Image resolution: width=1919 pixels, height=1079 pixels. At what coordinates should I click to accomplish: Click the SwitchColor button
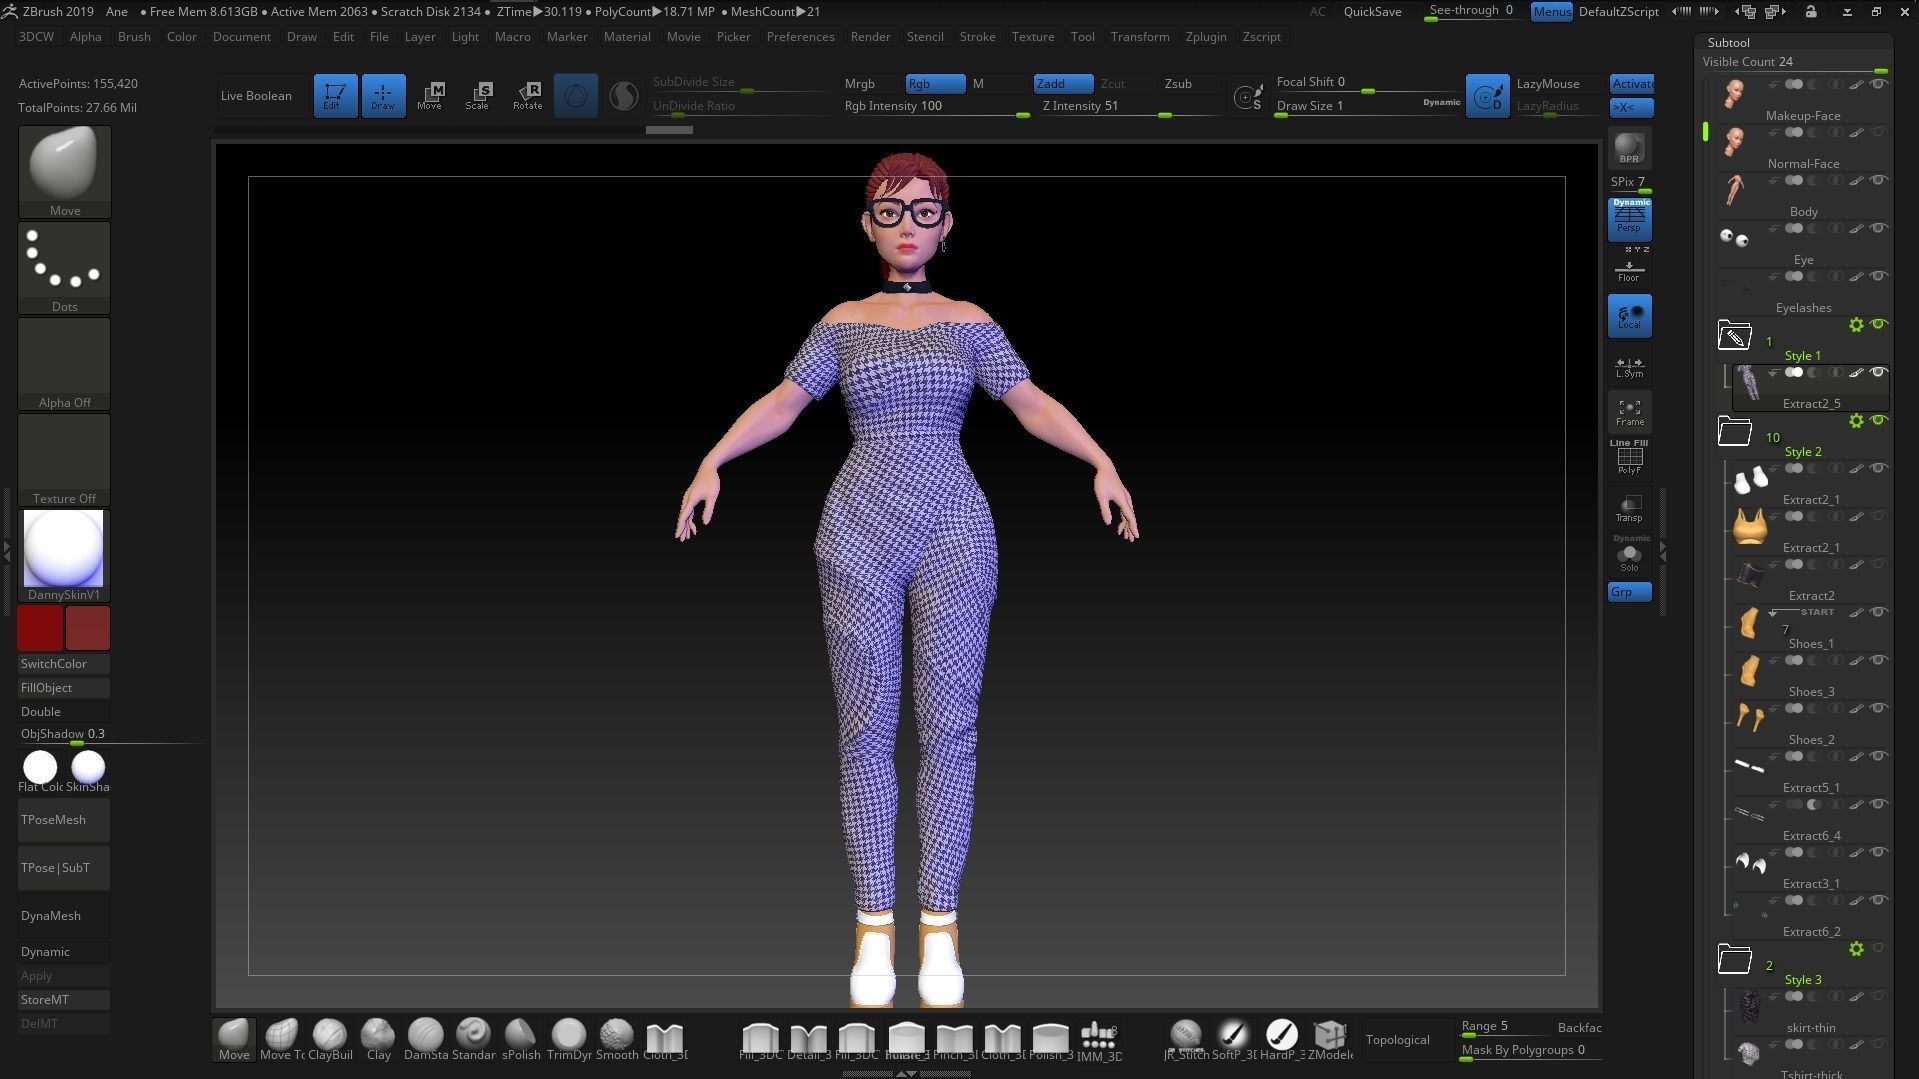point(64,664)
